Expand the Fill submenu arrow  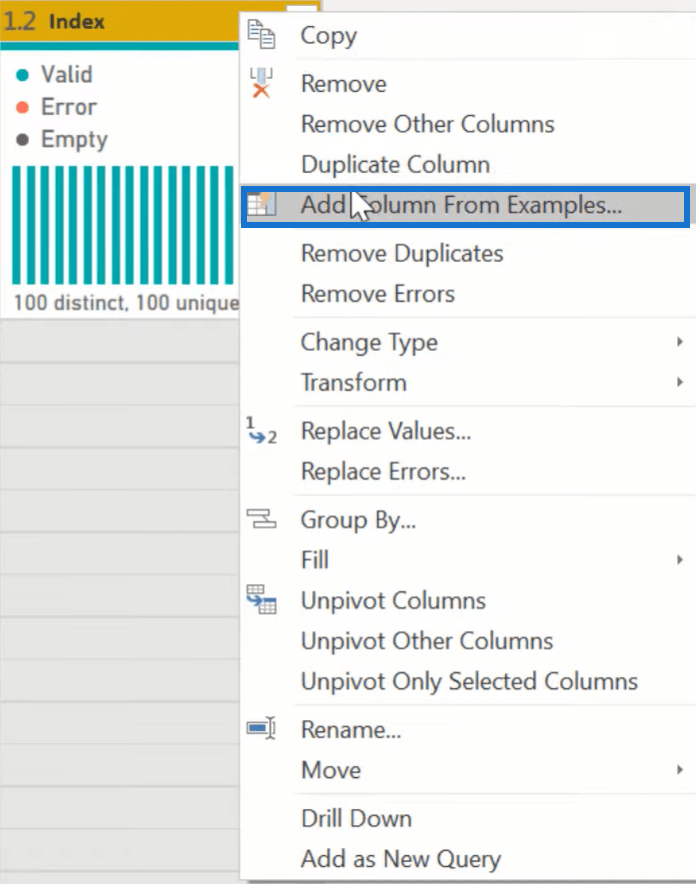pyautogui.click(x=680, y=560)
